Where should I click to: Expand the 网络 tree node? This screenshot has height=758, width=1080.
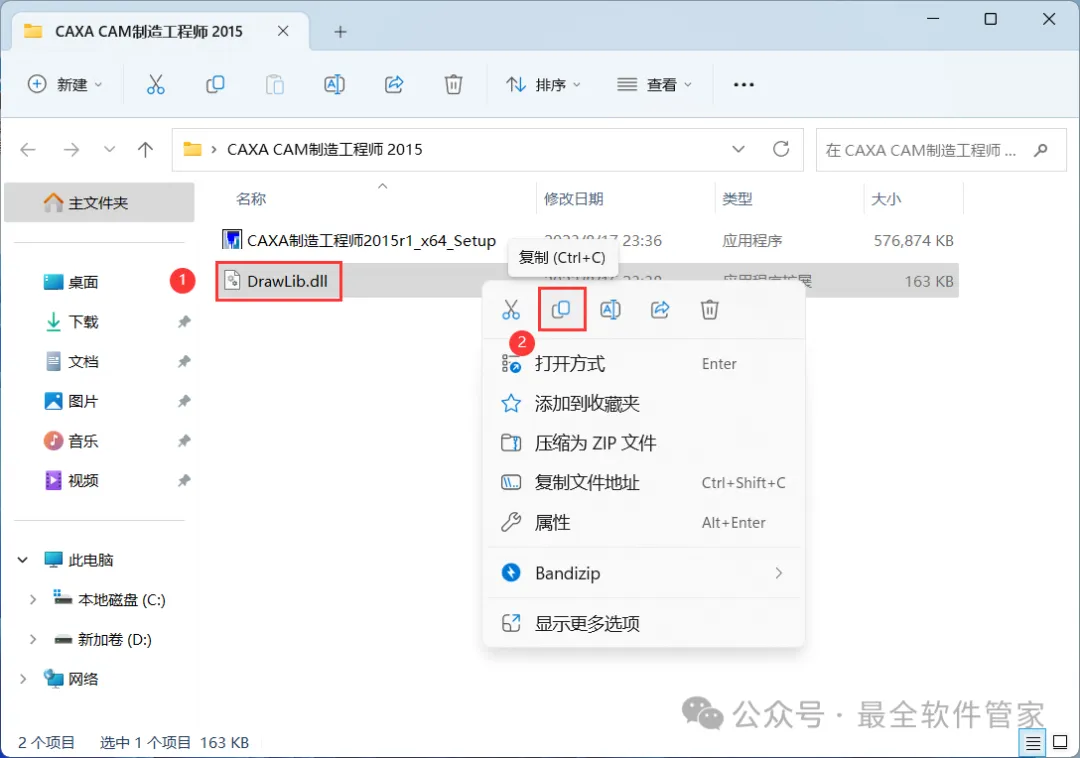pos(23,679)
